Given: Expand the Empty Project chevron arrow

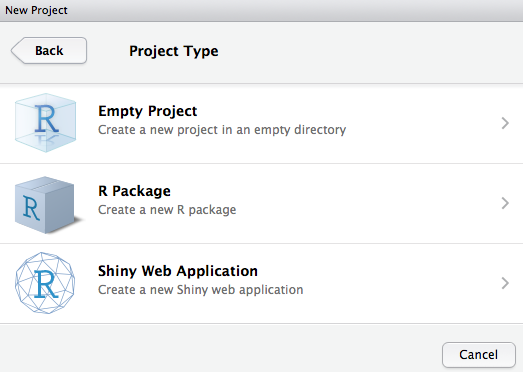Looking at the screenshot, I should pyautogui.click(x=505, y=123).
